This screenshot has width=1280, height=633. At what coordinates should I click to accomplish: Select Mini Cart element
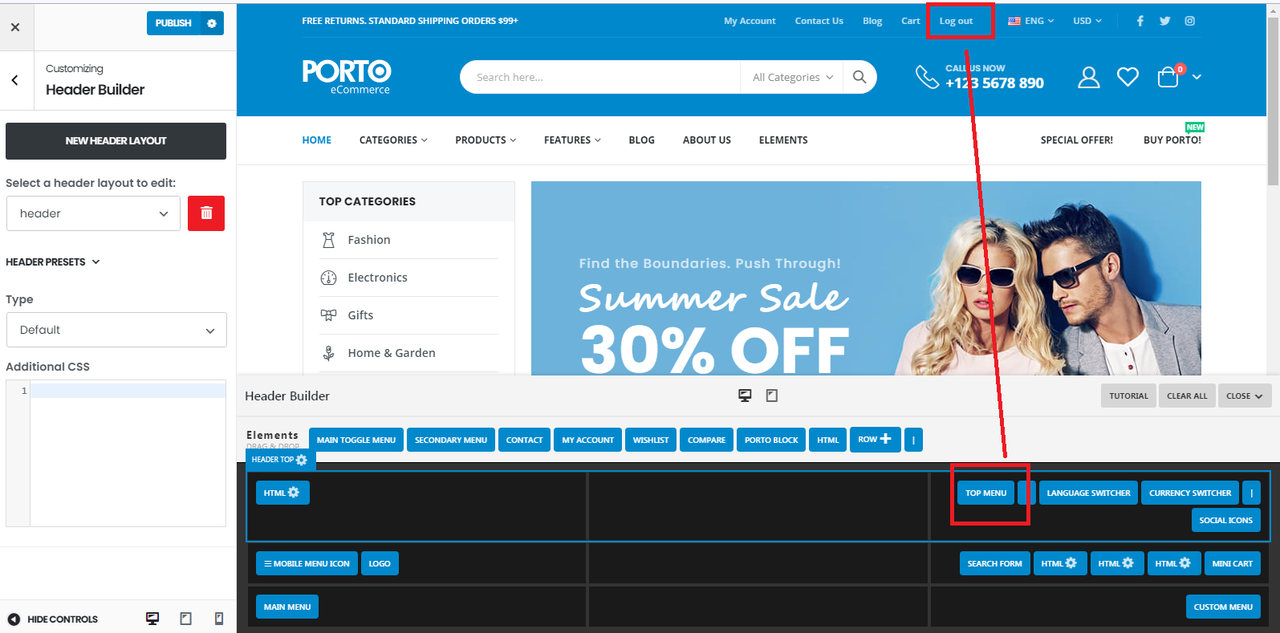click(x=1232, y=564)
